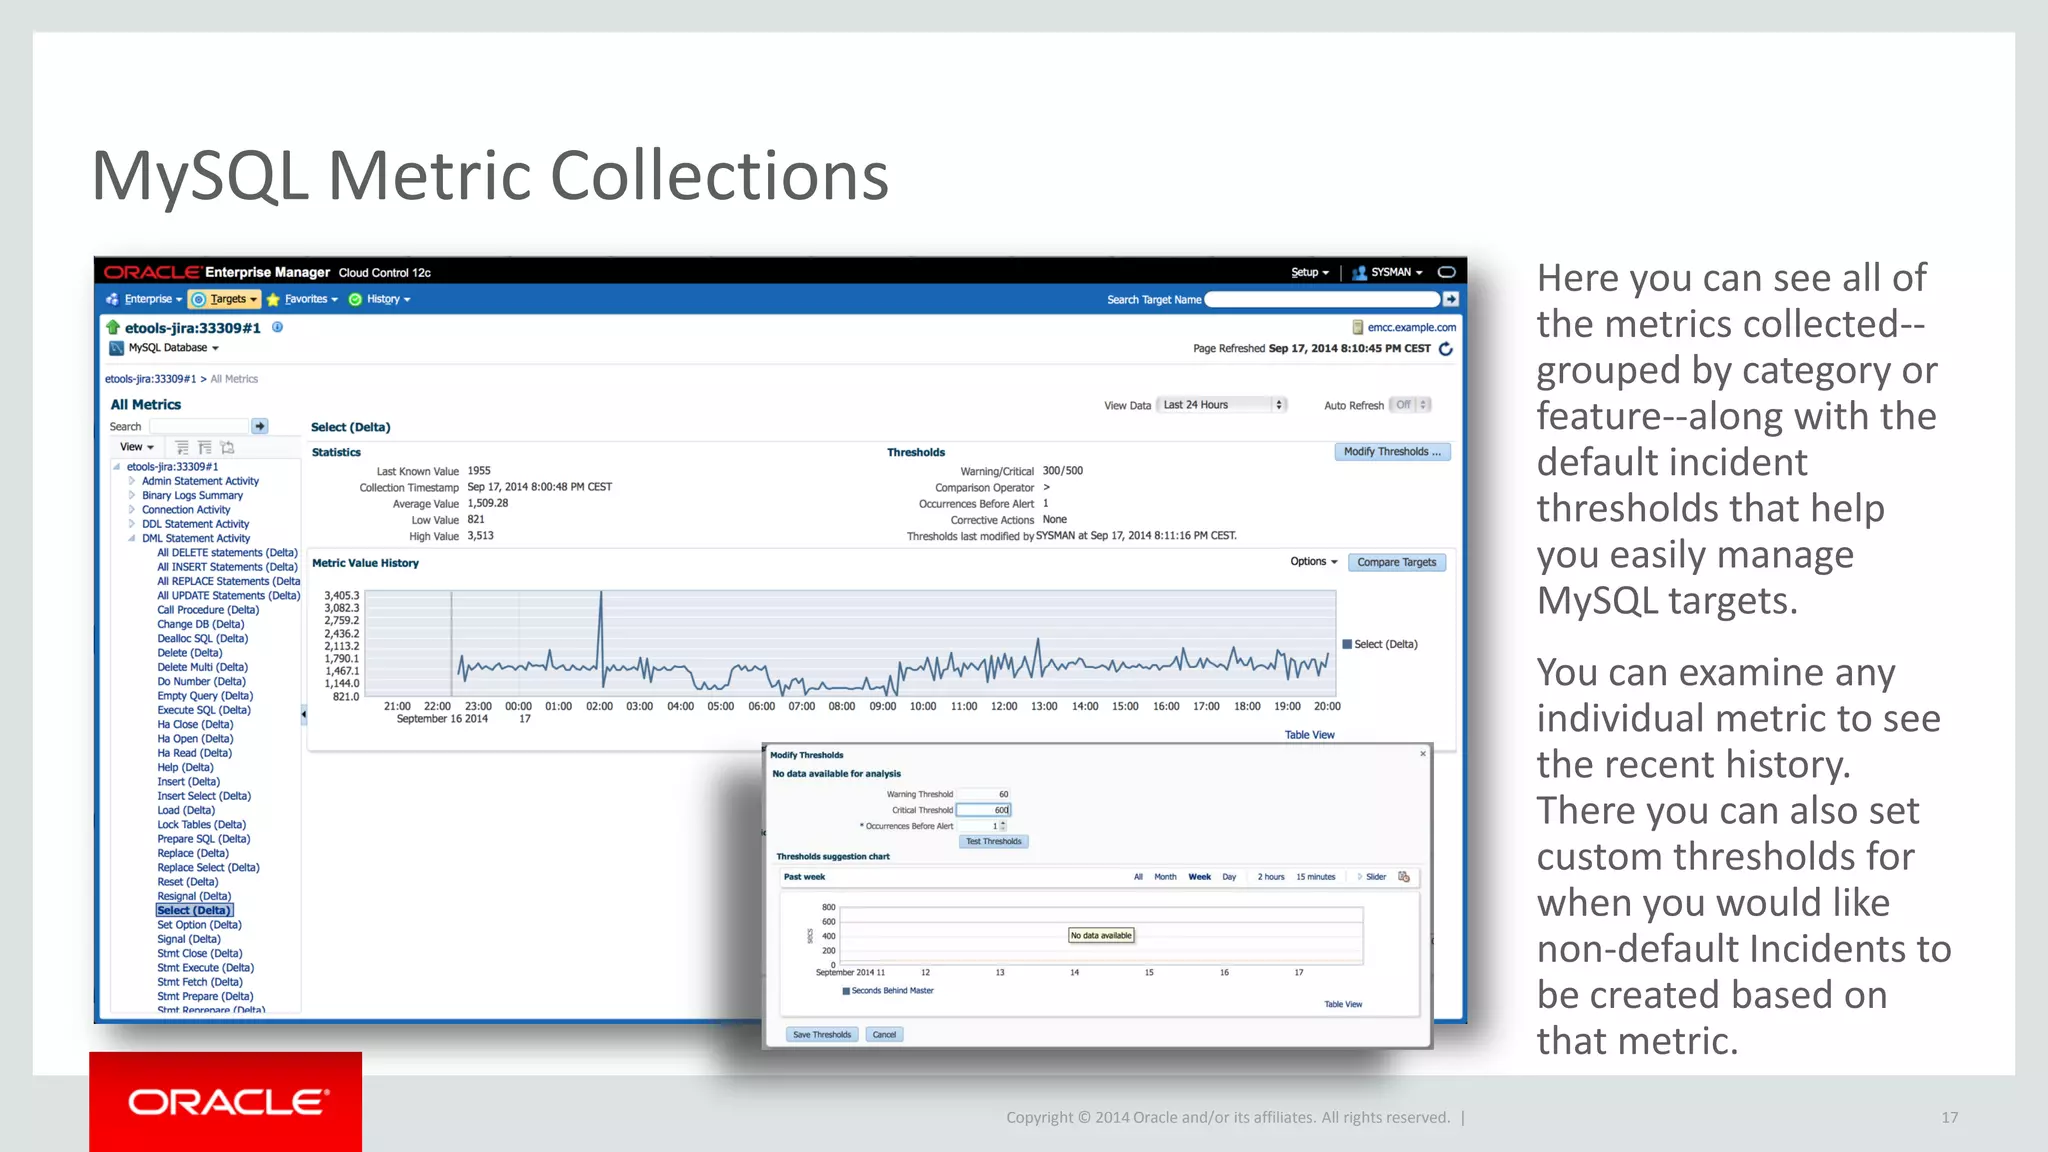Image resolution: width=2048 pixels, height=1152 pixels.
Task: Click the Select (Delta) chart legend square
Action: [1347, 644]
